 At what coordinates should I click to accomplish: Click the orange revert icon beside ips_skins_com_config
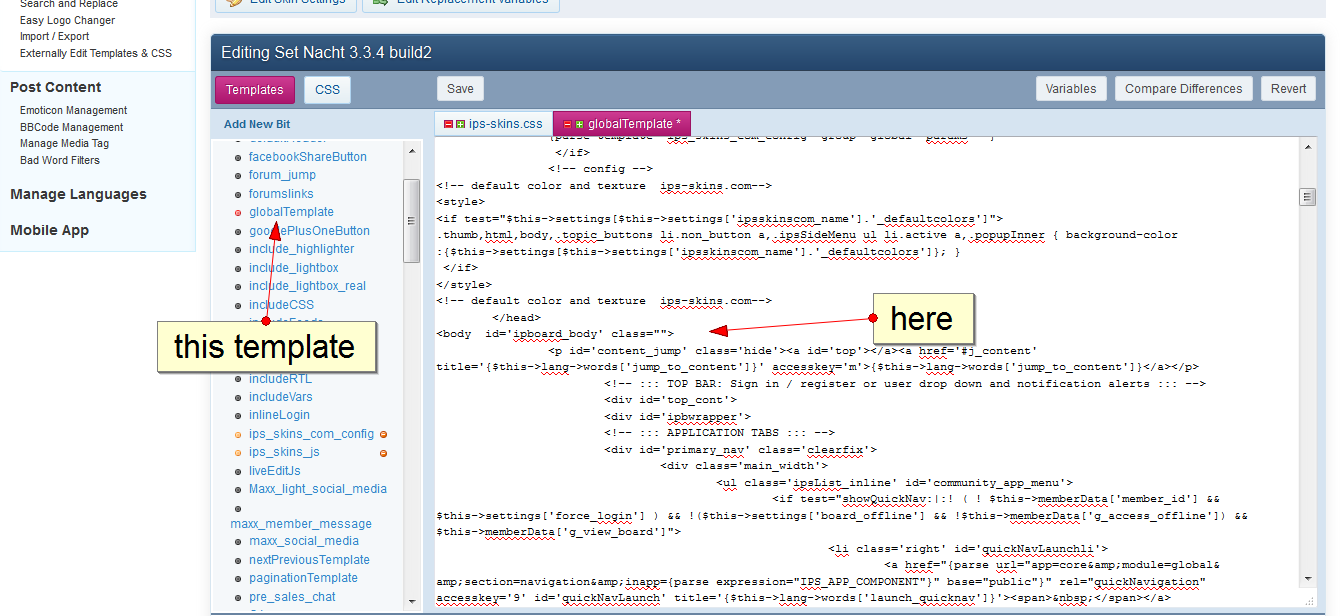tap(383, 434)
